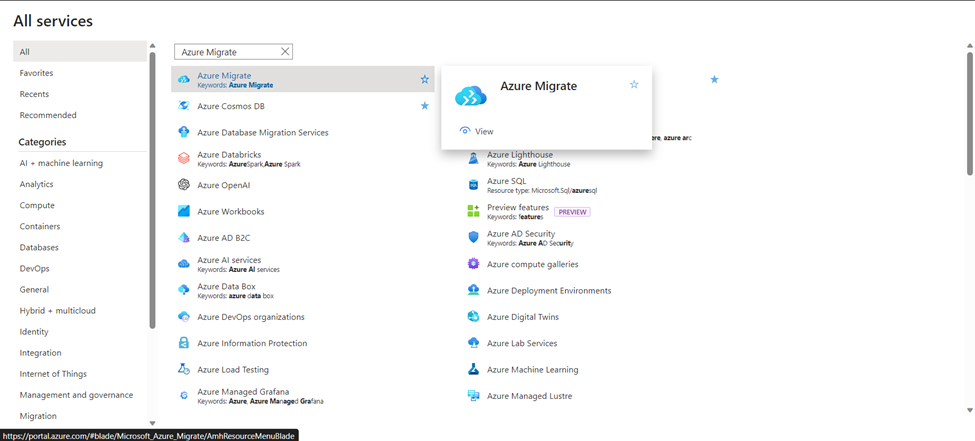Open Azure Deployment Environments link
This screenshot has height=441, width=975.
549,290
